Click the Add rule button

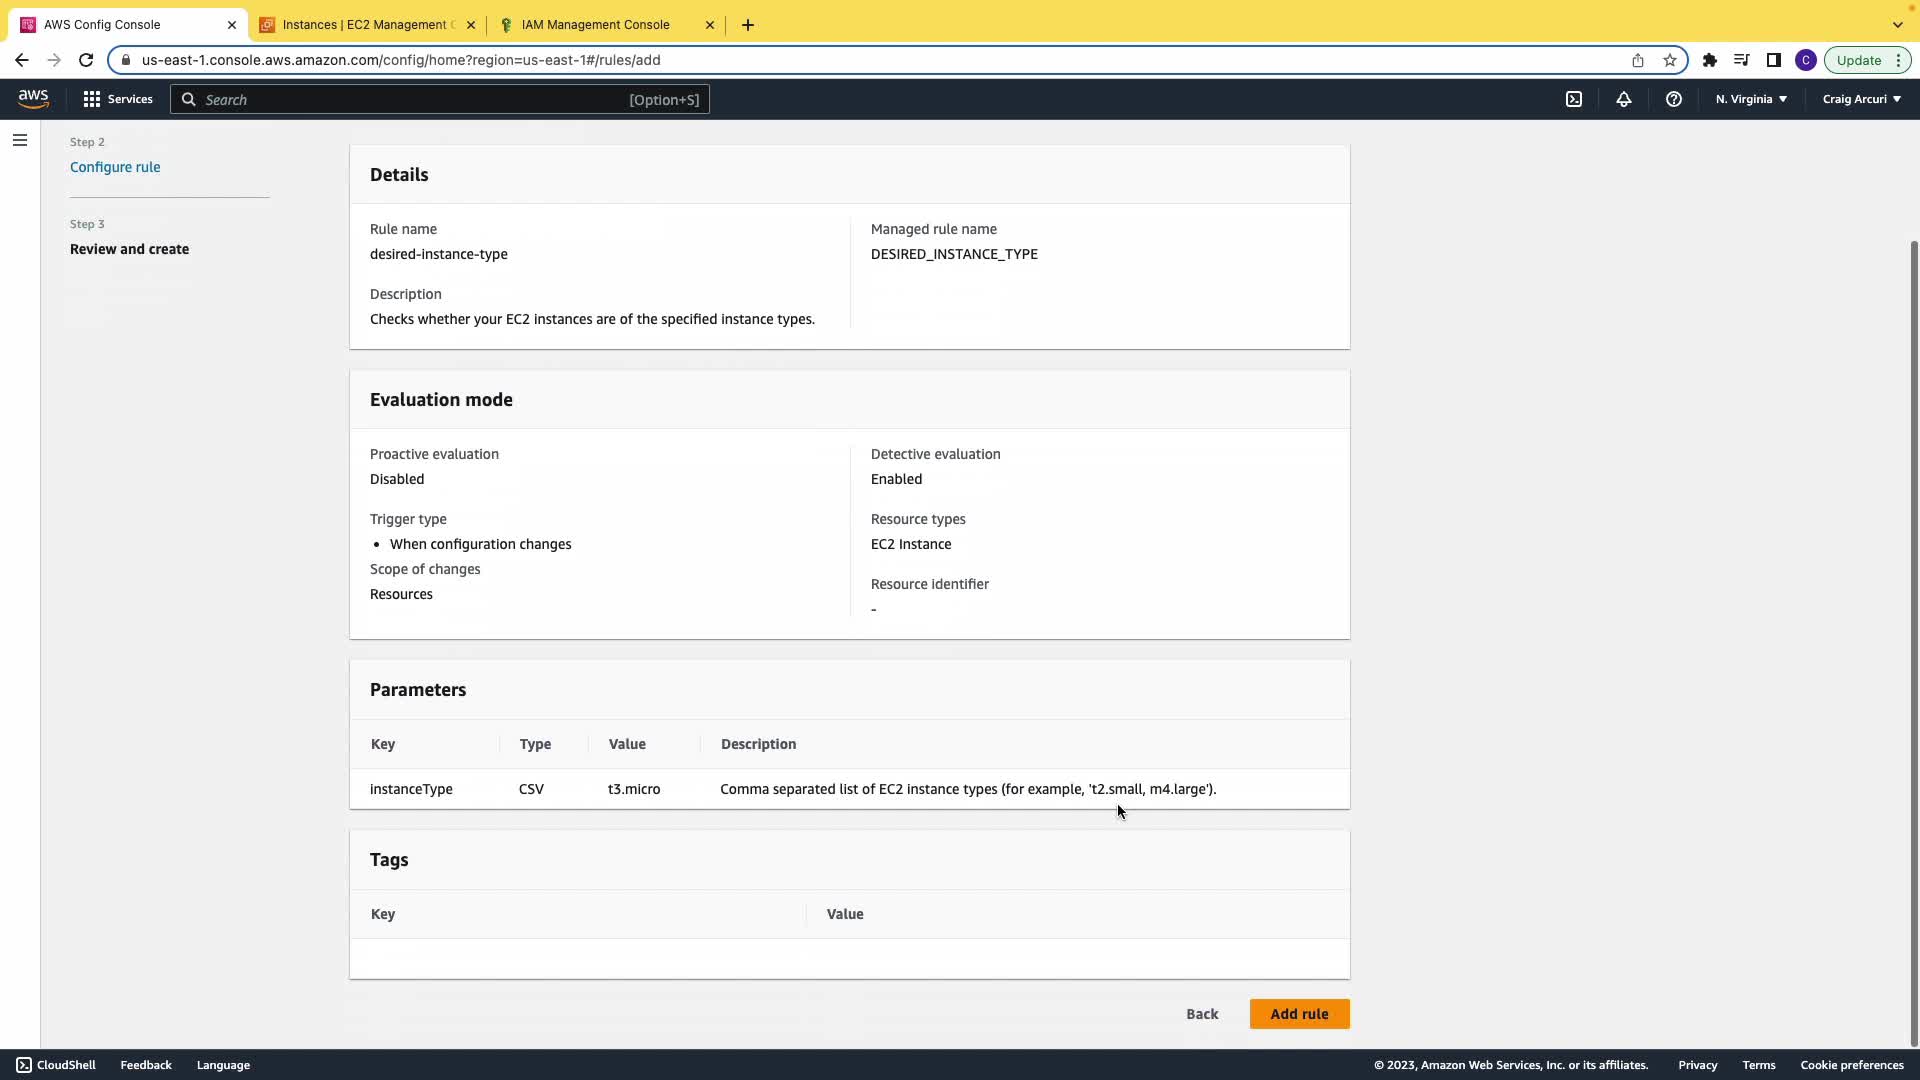click(1299, 1014)
